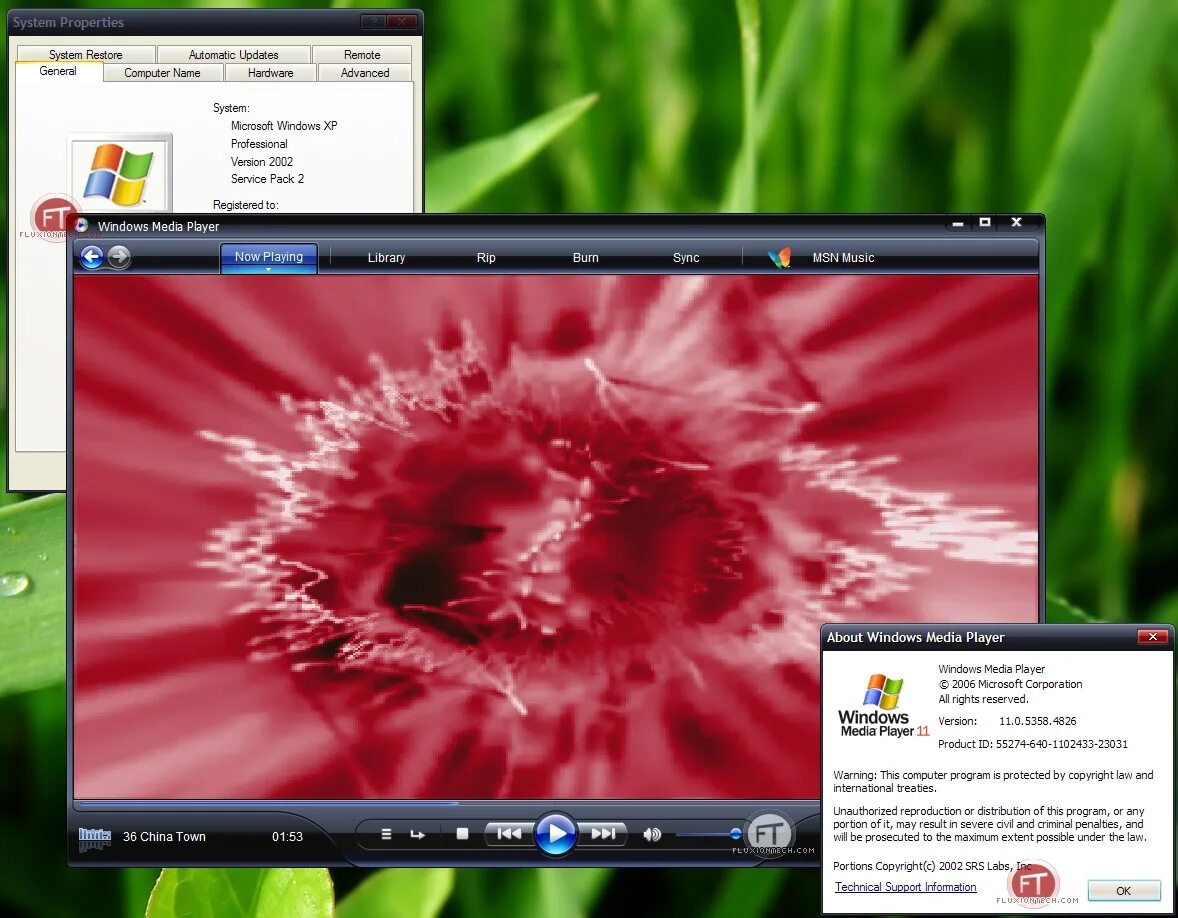1178x918 pixels.
Task: Close the About Windows Media Player dialog
Action: pos(1152,637)
